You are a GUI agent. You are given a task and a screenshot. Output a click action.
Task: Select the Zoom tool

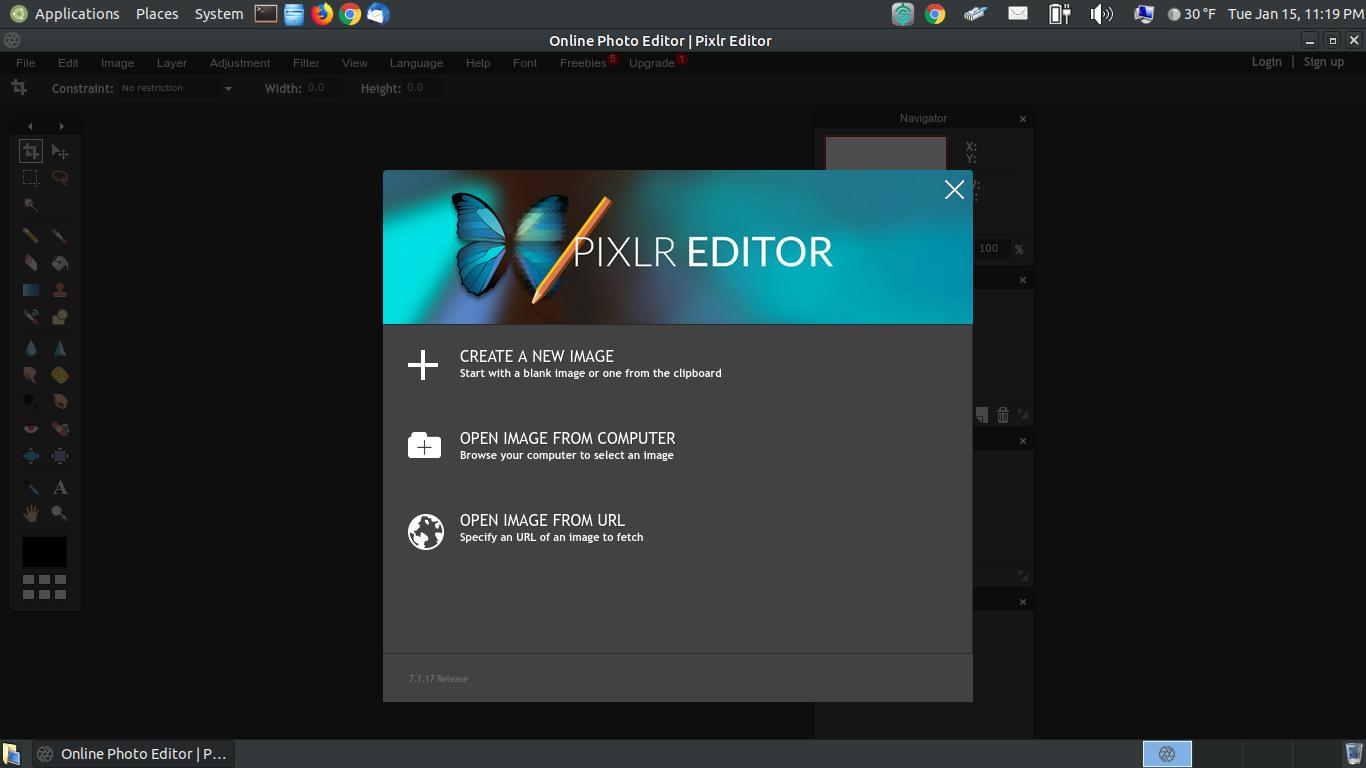coord(60,513)
